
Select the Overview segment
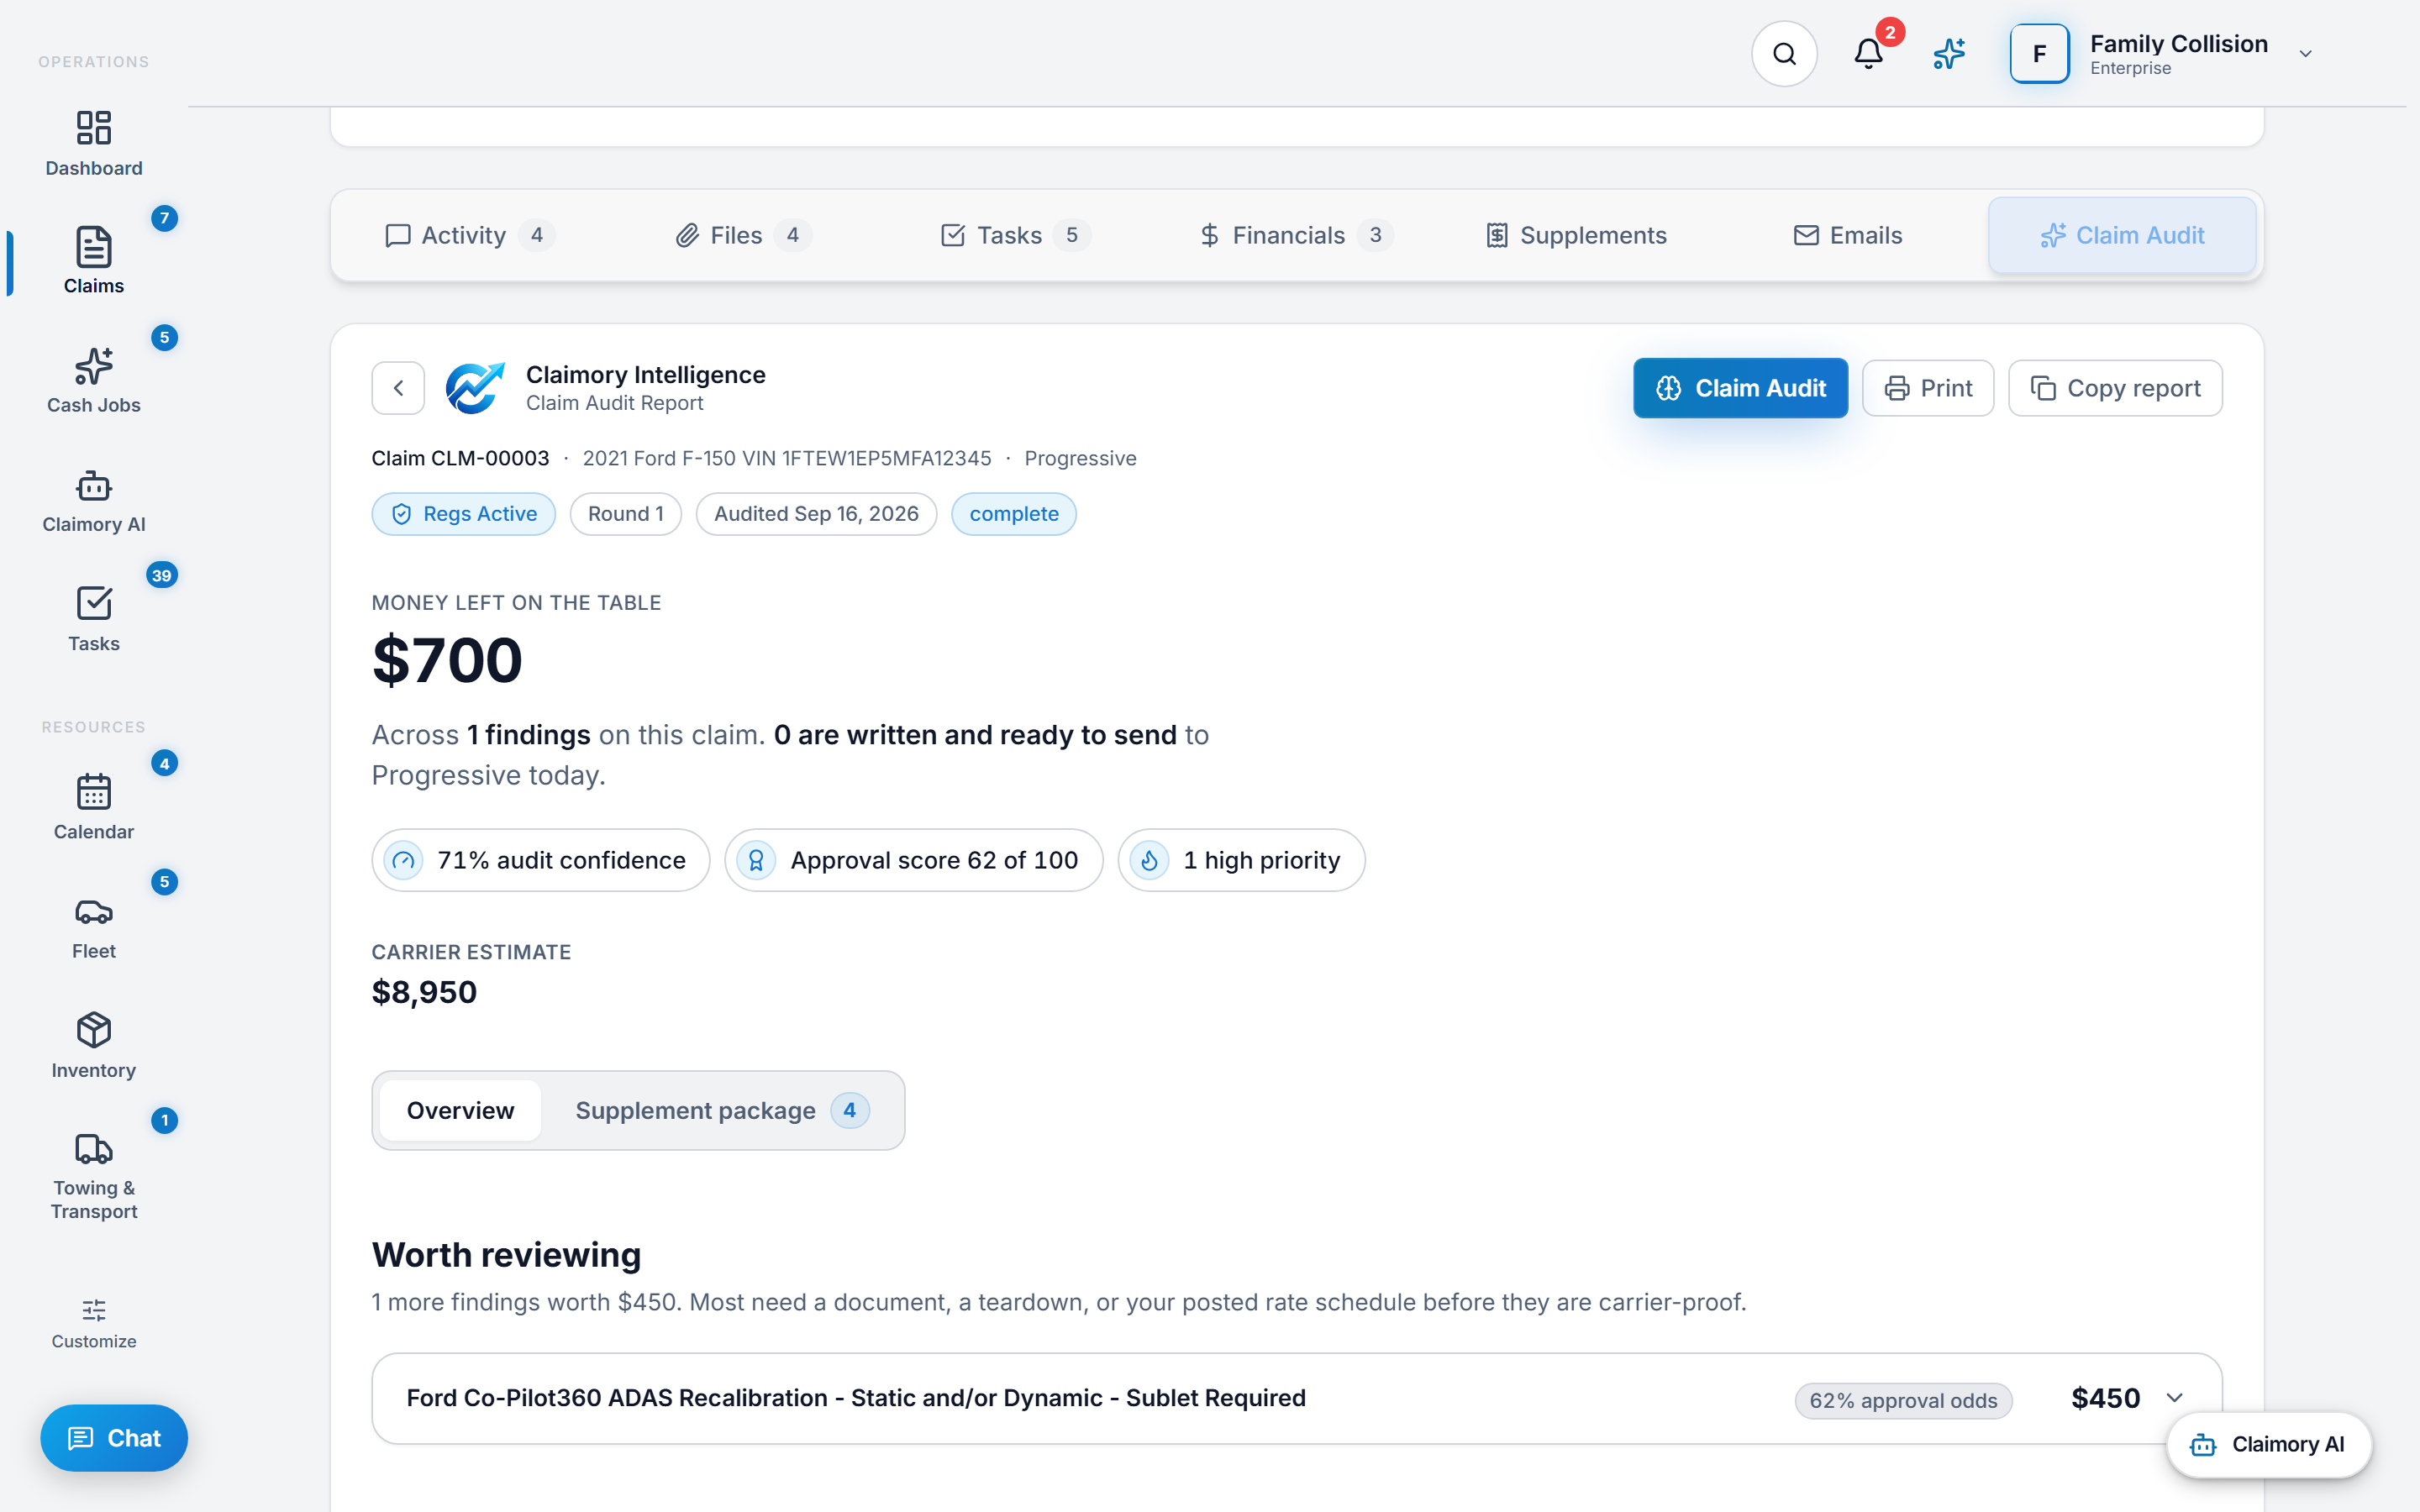[460, 1110]
